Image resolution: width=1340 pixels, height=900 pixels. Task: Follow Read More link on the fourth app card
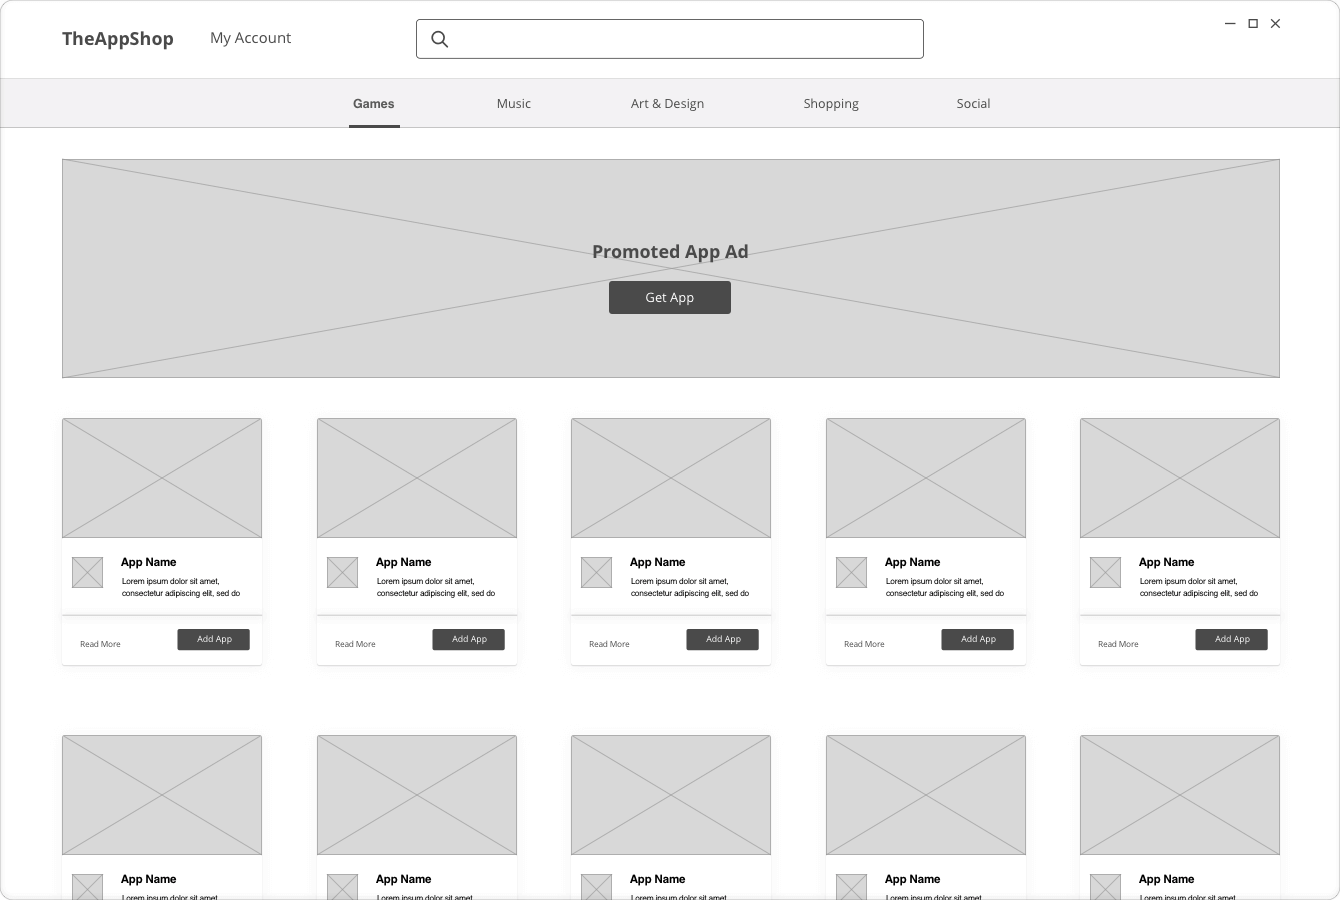864,644
